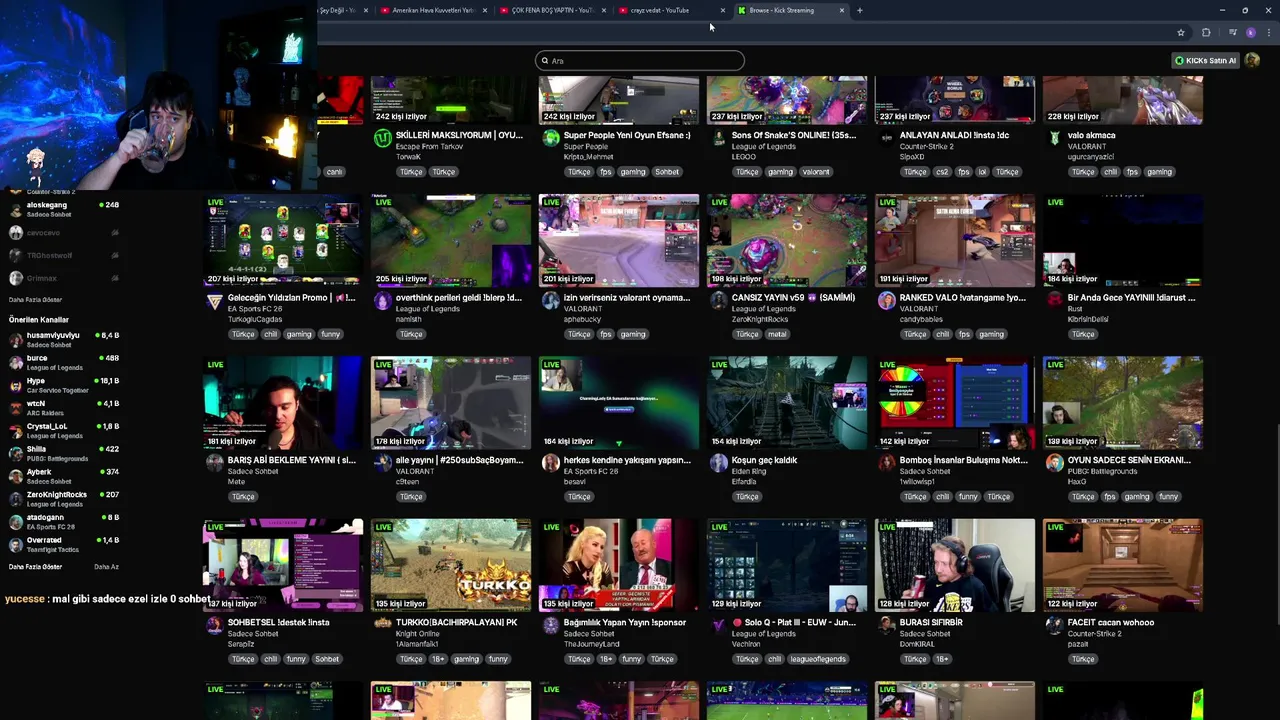Screen dimensions: 1280x720
Task: Click TurkogluCagdas's streamer avatar icon
Action: pos(214,301)
